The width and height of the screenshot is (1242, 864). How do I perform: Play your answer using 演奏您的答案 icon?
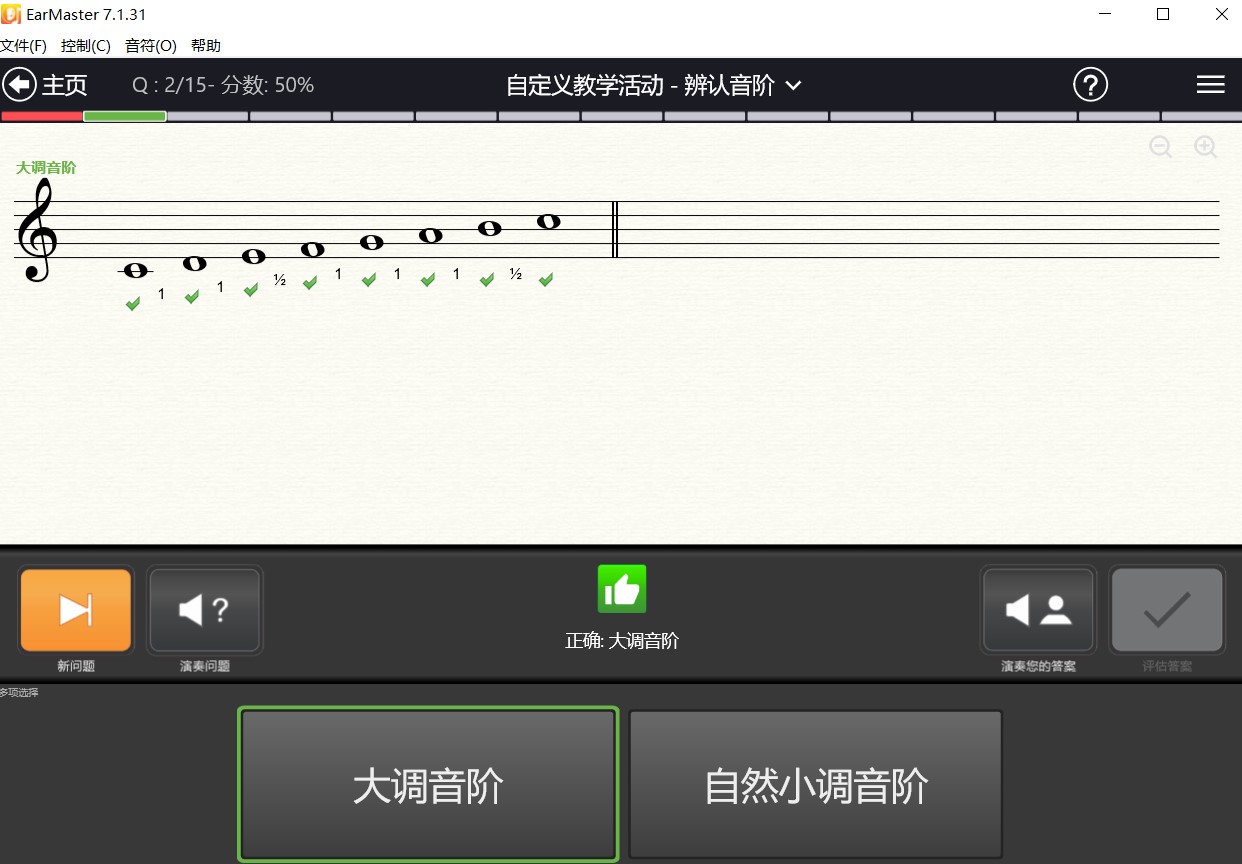tap(1037, 609)
